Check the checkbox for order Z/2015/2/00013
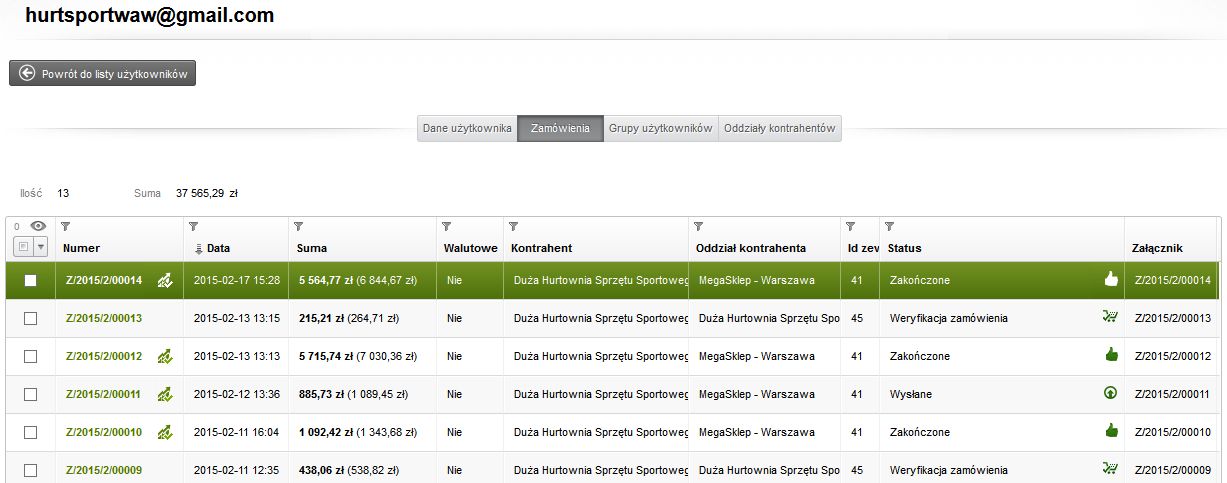Screen dimensions: 1227x483 [x=30, y=318]
